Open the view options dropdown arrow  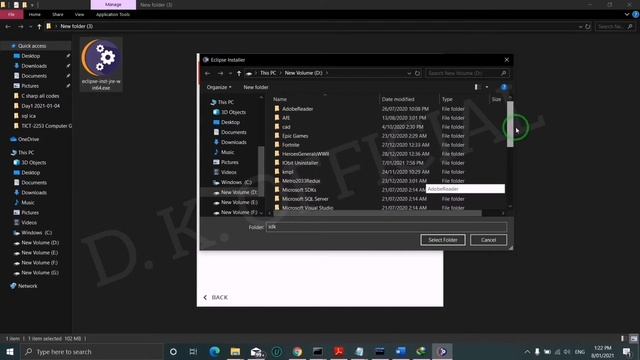coord(487,87)
